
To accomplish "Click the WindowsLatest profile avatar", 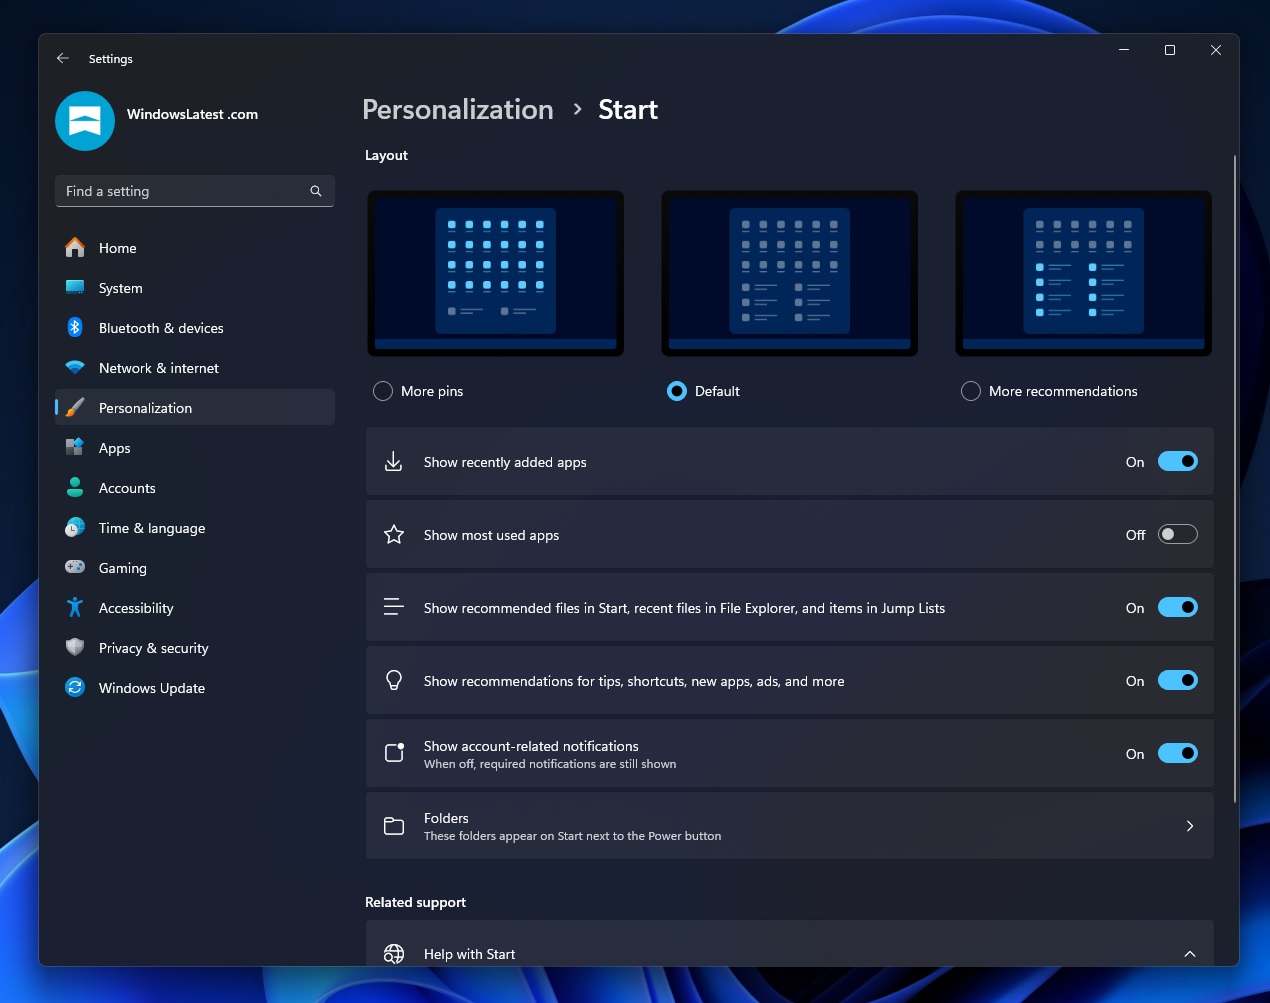I will point(85,121).
